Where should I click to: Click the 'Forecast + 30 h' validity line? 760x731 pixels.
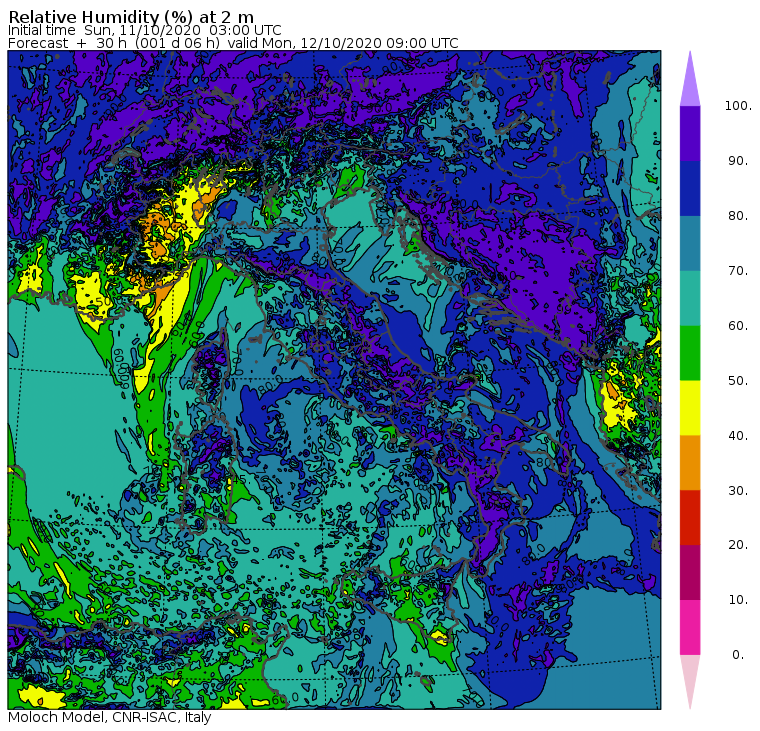[233, 43]
